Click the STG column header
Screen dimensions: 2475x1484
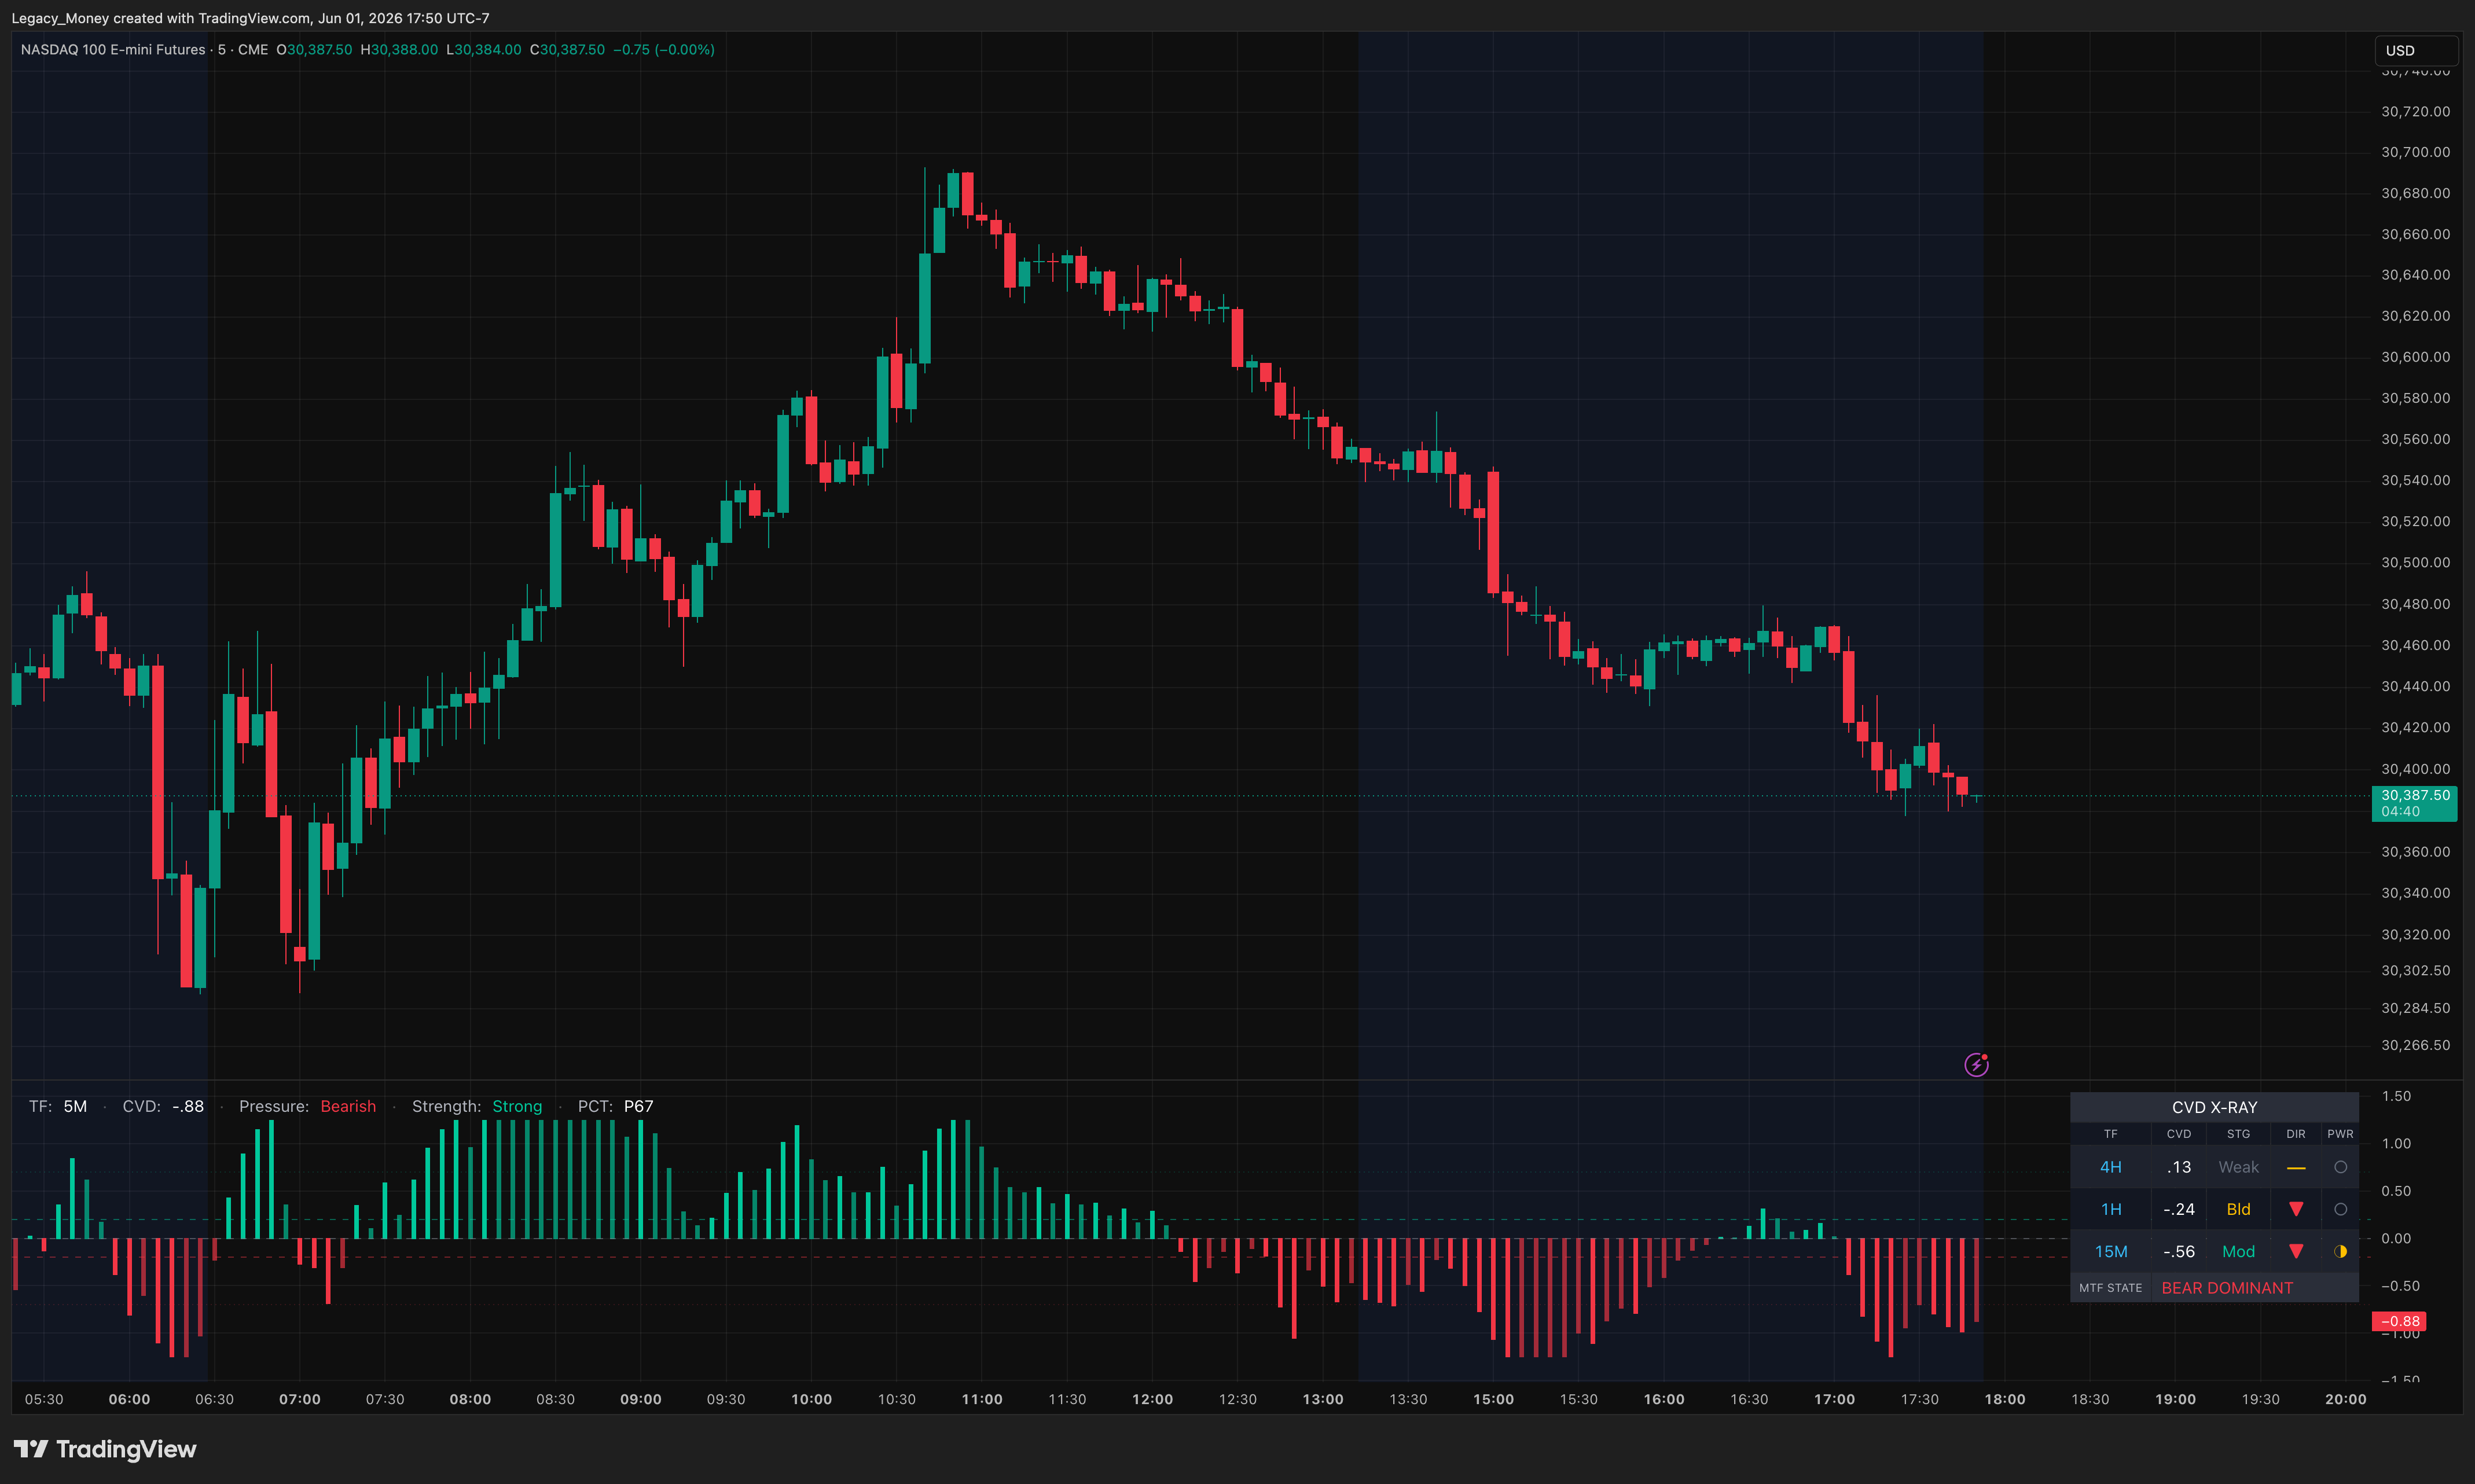pos(2238,1134)
